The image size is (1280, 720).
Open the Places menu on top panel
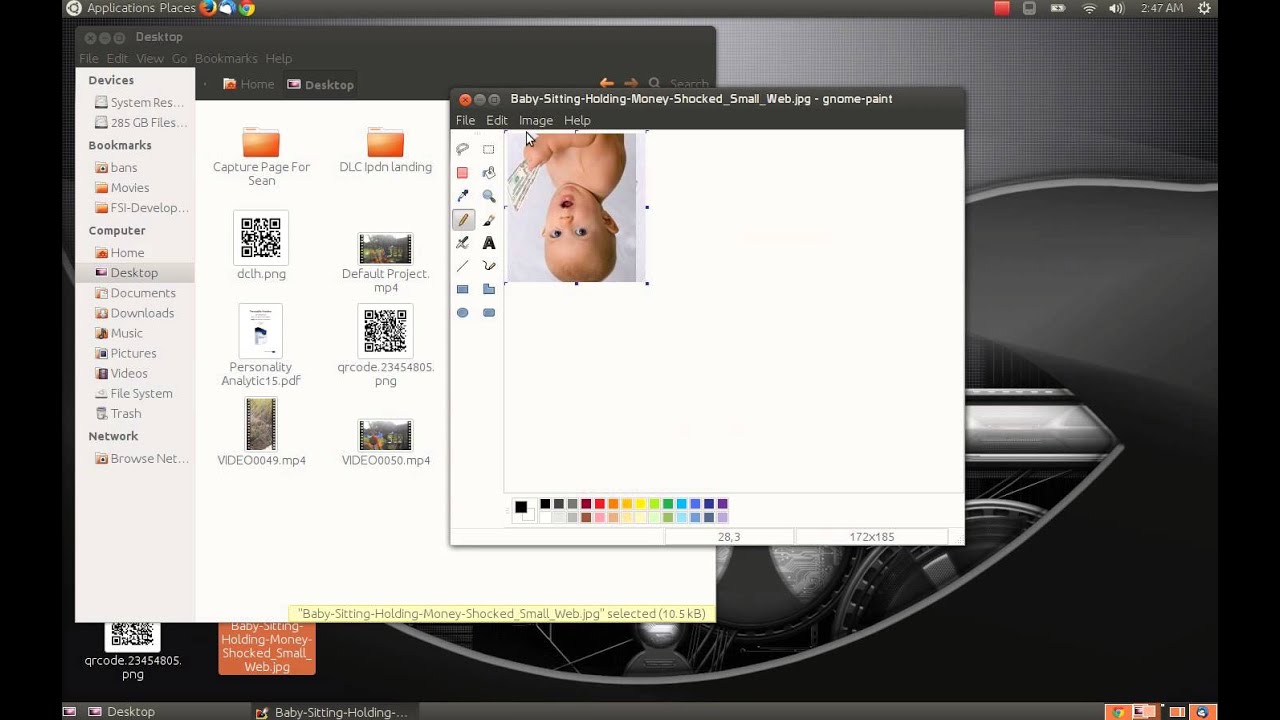pos(177,8)
